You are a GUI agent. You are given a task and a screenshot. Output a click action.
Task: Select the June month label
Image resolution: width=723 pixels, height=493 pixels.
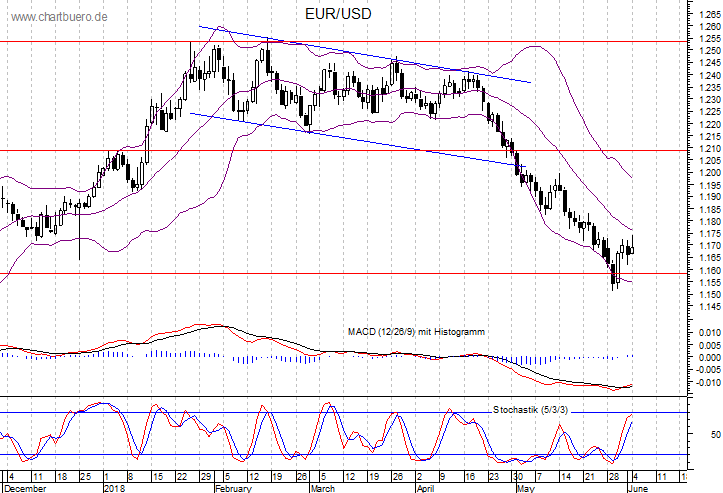[x=640, y=487]
